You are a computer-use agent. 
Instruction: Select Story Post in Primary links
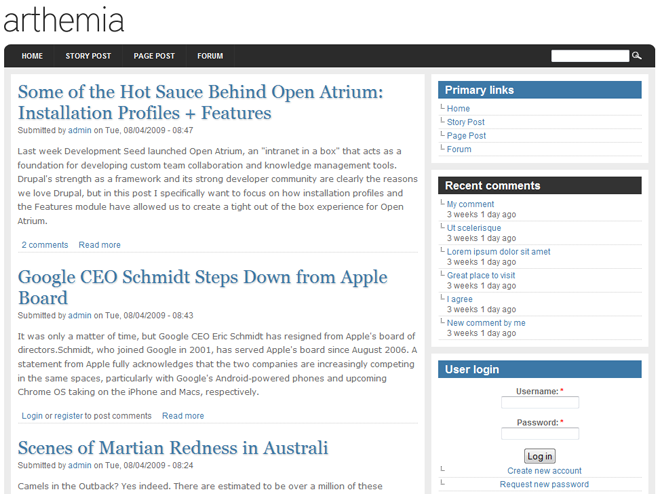tap(465, 122)
